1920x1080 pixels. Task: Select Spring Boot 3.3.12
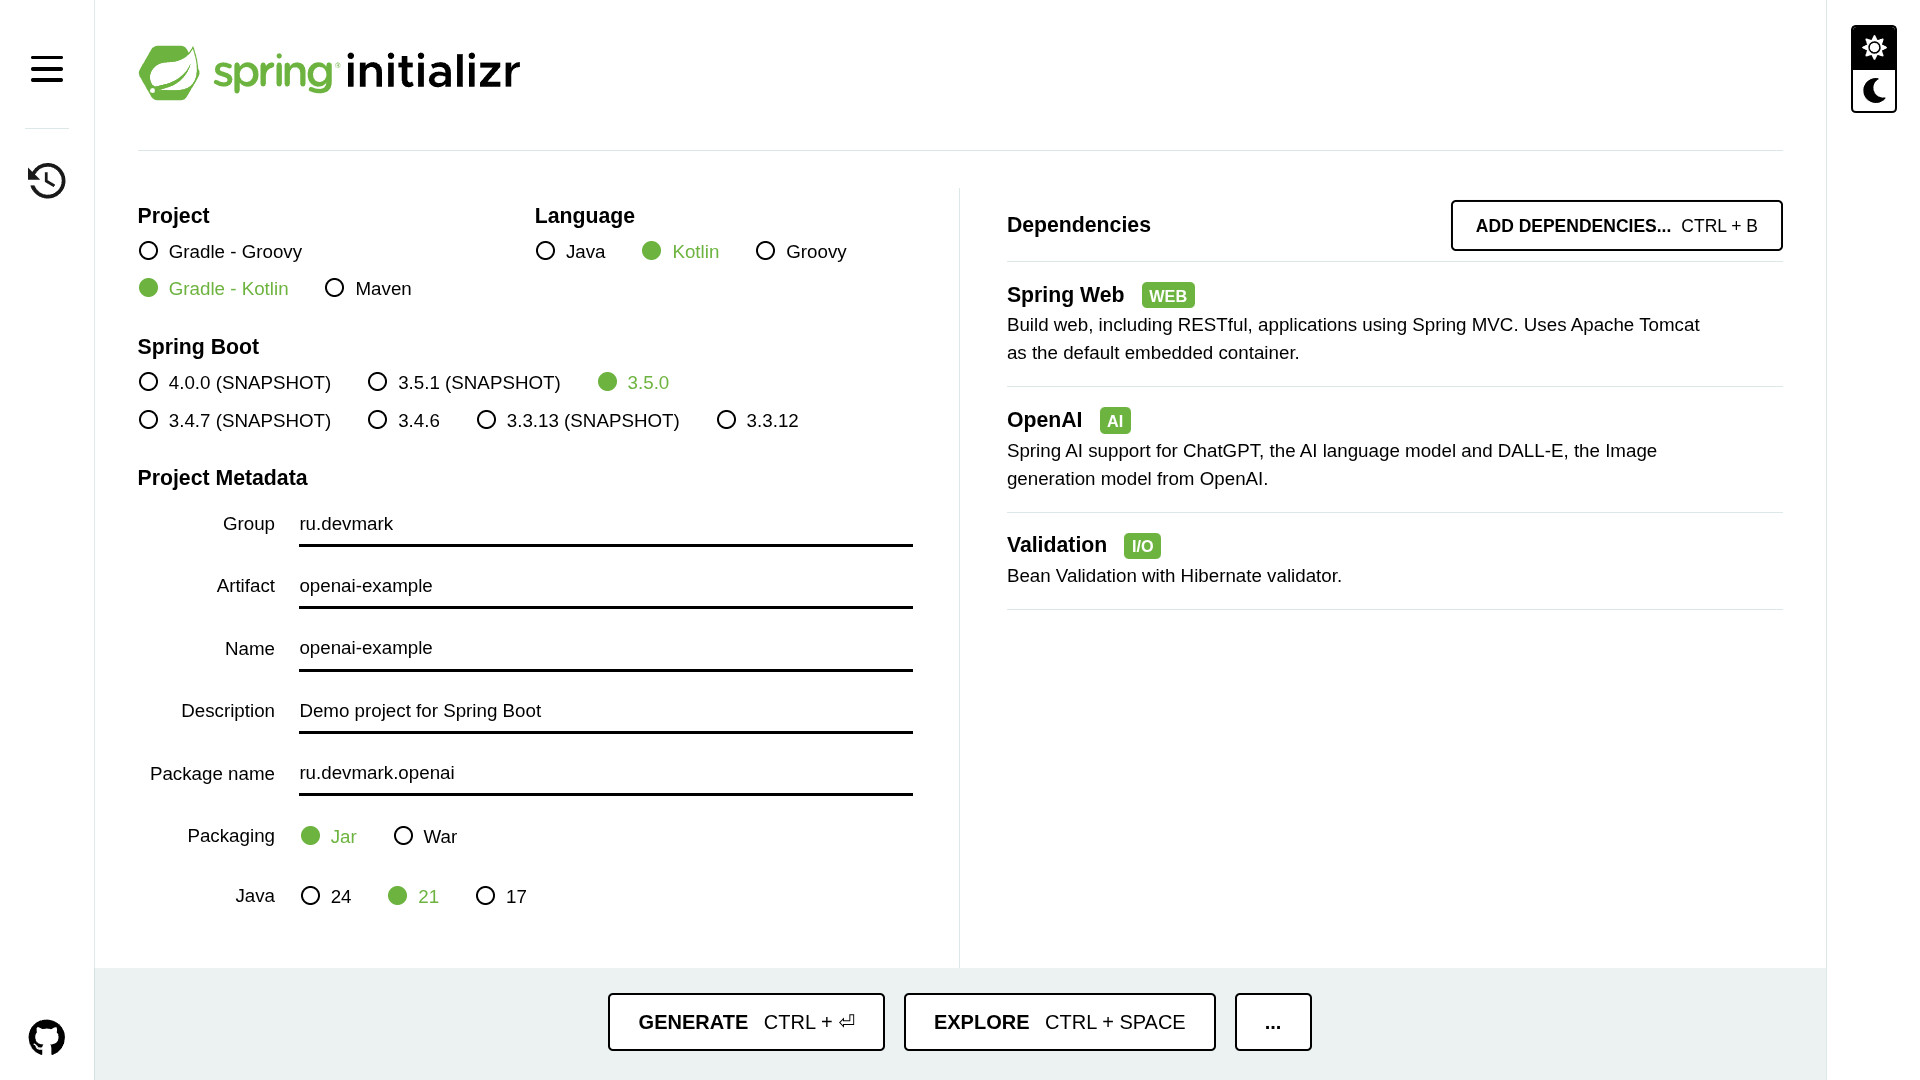(757, 421)
